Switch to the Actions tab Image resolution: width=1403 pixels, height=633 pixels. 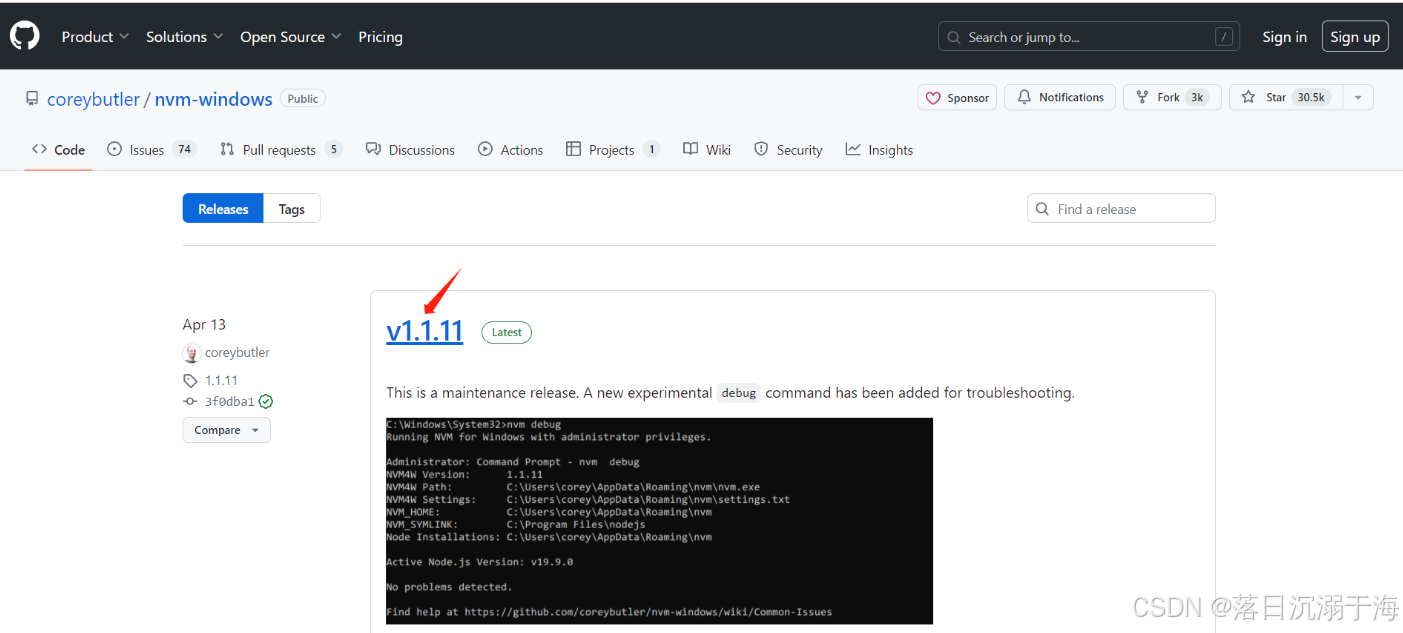510,150
